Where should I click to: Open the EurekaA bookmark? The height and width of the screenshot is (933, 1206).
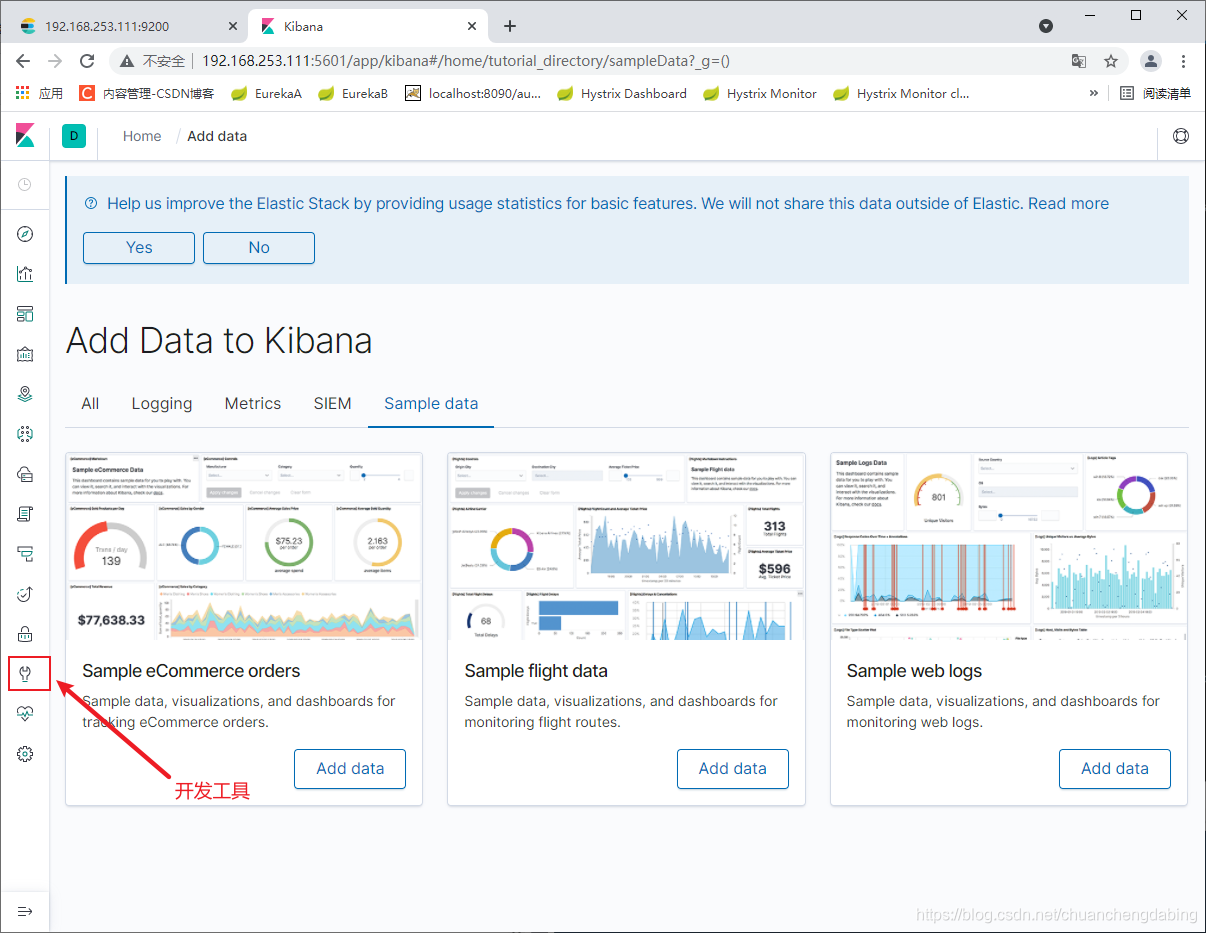(266, 93)
